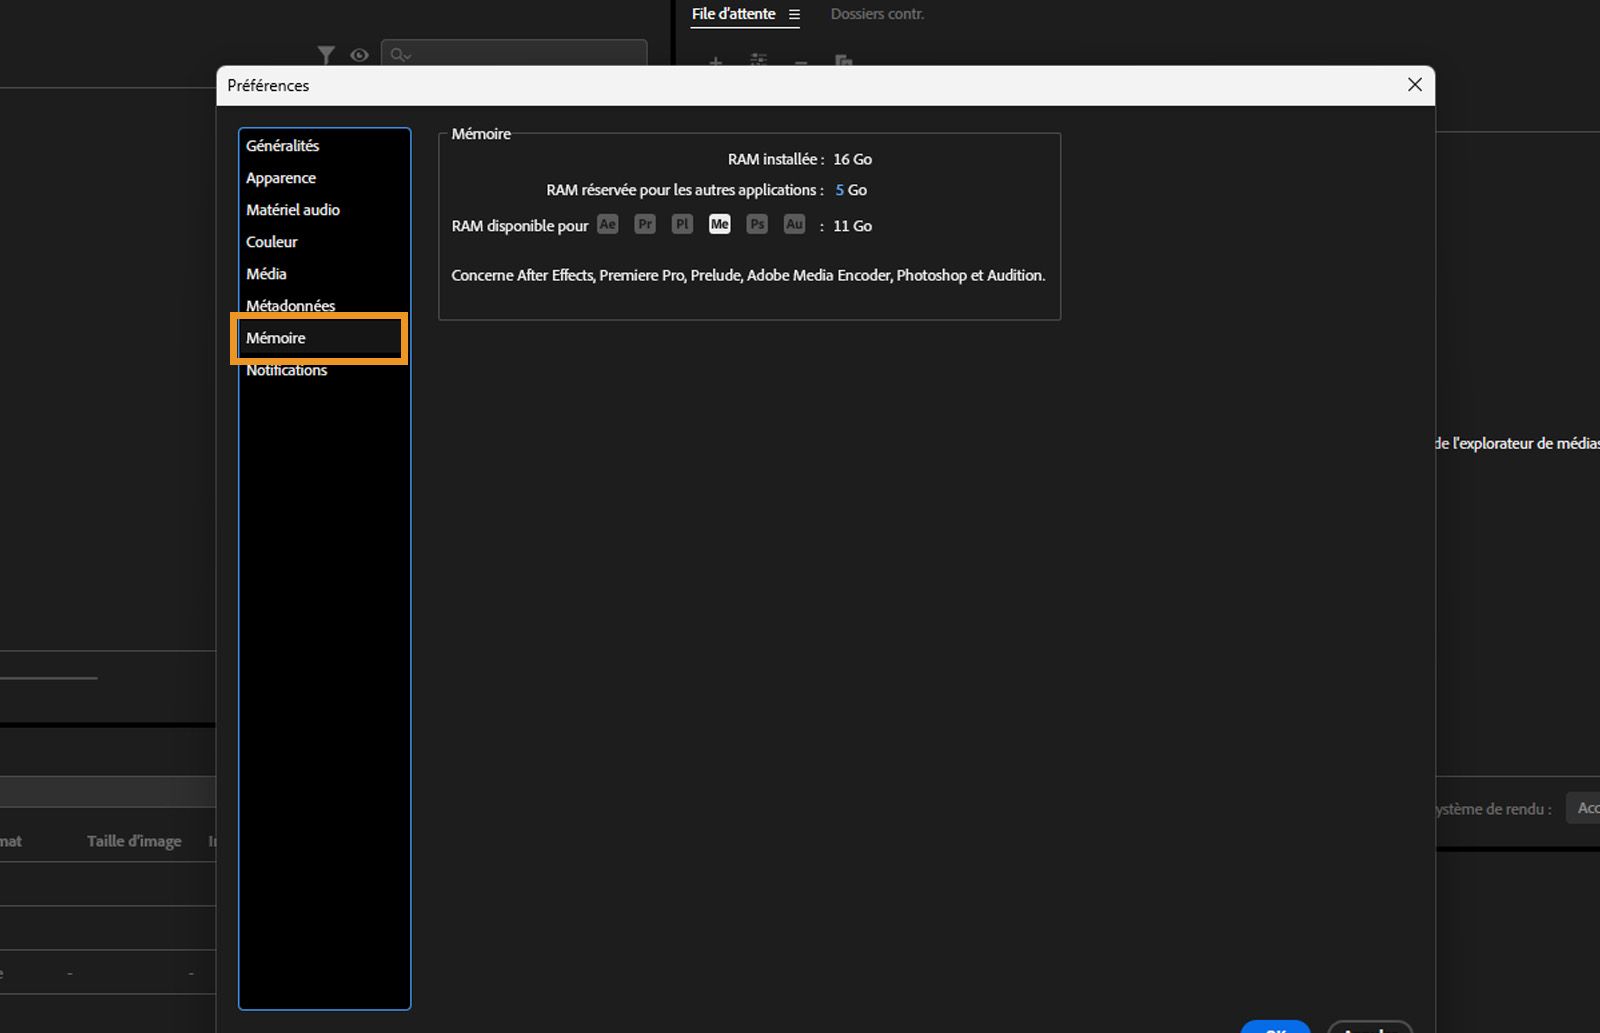The height and width of the screenshot is (1033, 1600).
Task: Click the Concerne After Effects, Premiere Pro description text
Action: pos(748,275)
